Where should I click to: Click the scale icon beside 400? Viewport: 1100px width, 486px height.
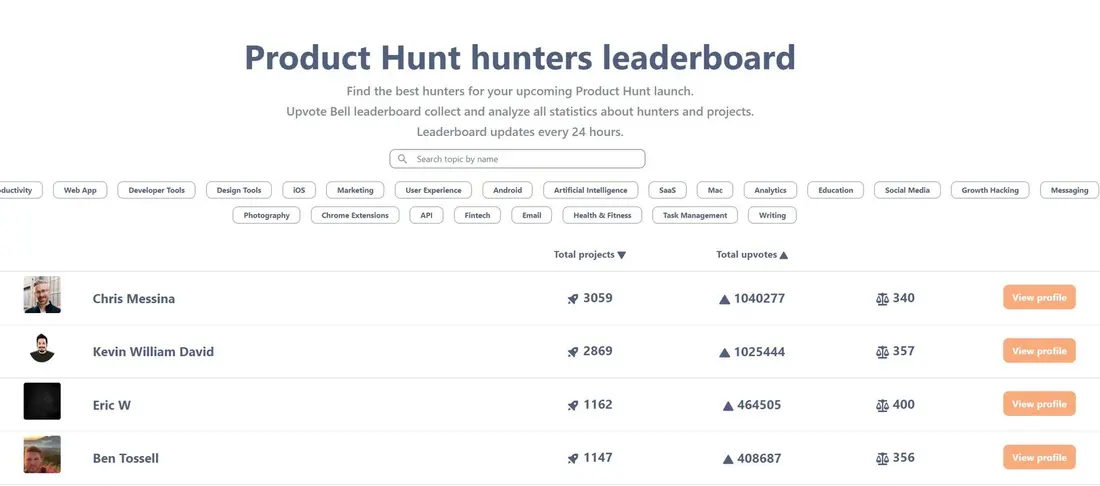tap(883, 405)
